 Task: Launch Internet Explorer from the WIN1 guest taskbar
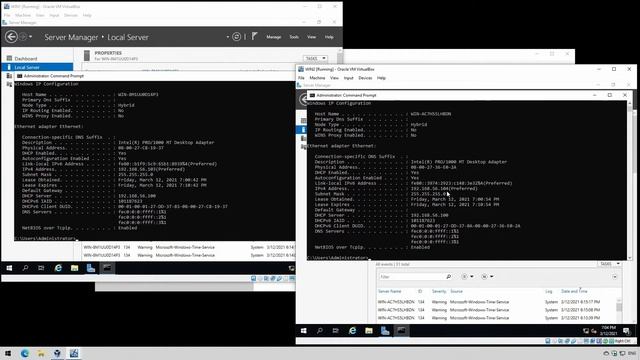point(58,268)
